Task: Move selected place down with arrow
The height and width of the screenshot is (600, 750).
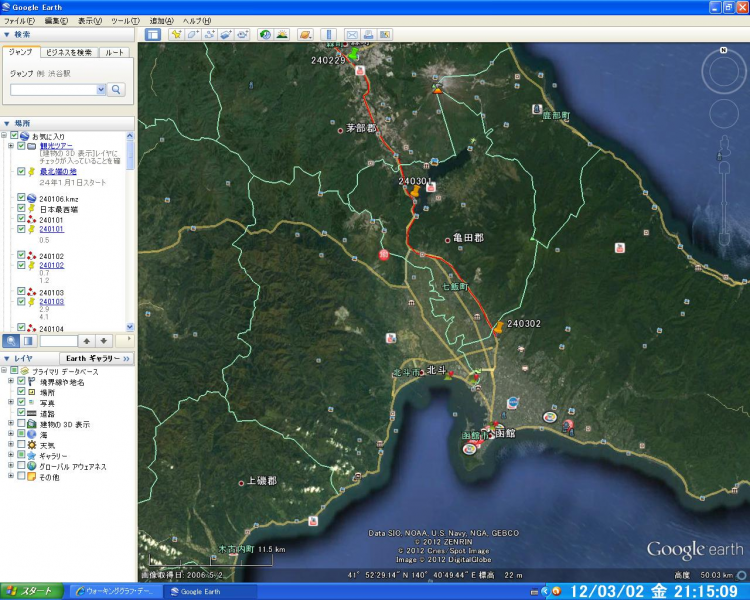Action: point(103,341)
